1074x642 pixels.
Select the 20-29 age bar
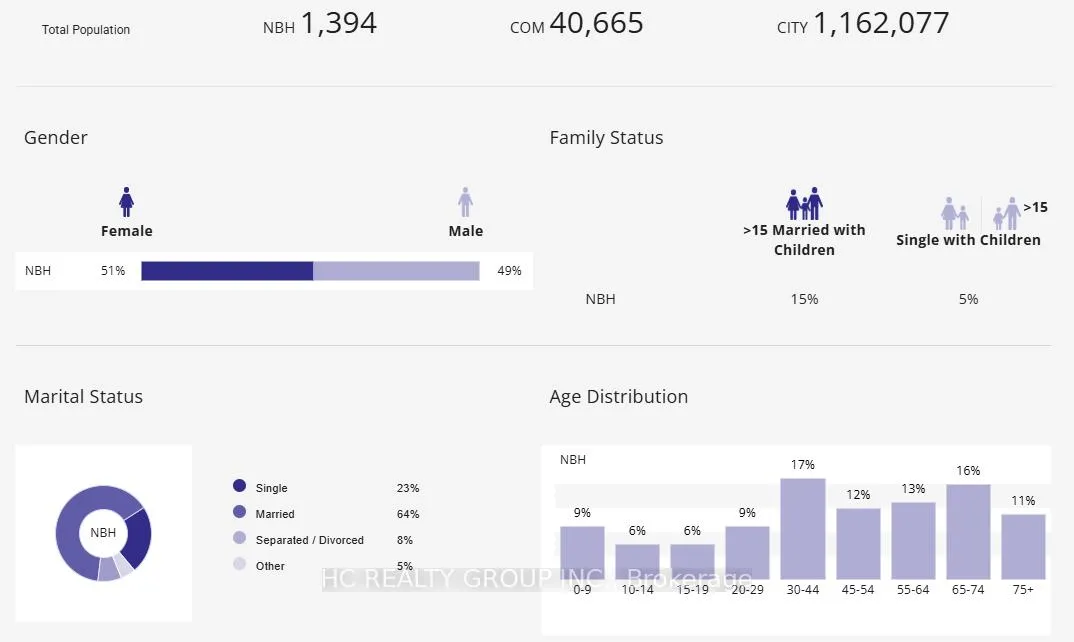747,553
